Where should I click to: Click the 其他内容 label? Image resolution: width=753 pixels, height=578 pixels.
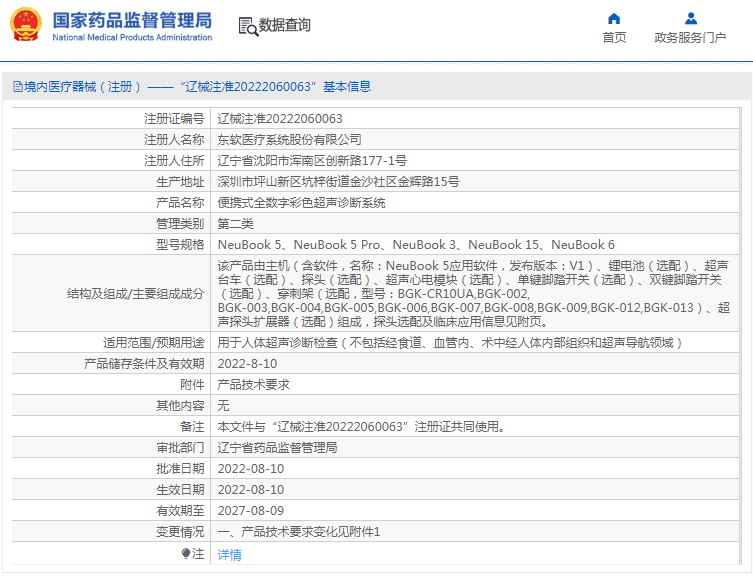pos(180,406)
